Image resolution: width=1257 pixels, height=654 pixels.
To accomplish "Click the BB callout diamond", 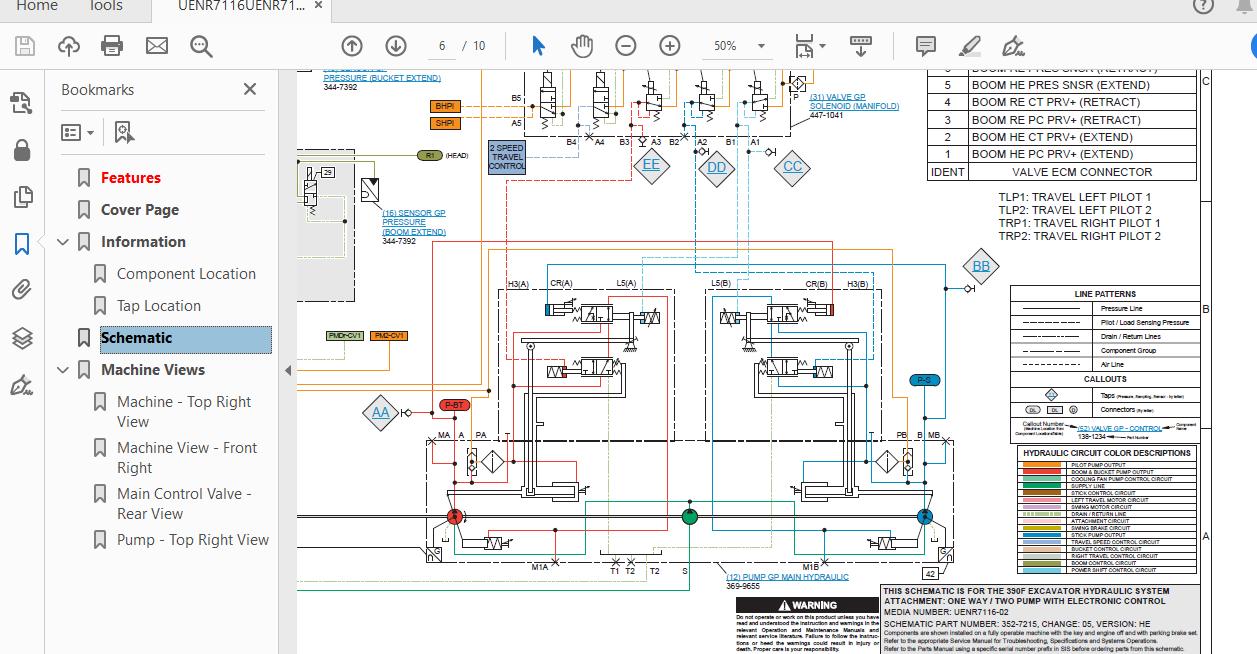I will tap(981, 266).
